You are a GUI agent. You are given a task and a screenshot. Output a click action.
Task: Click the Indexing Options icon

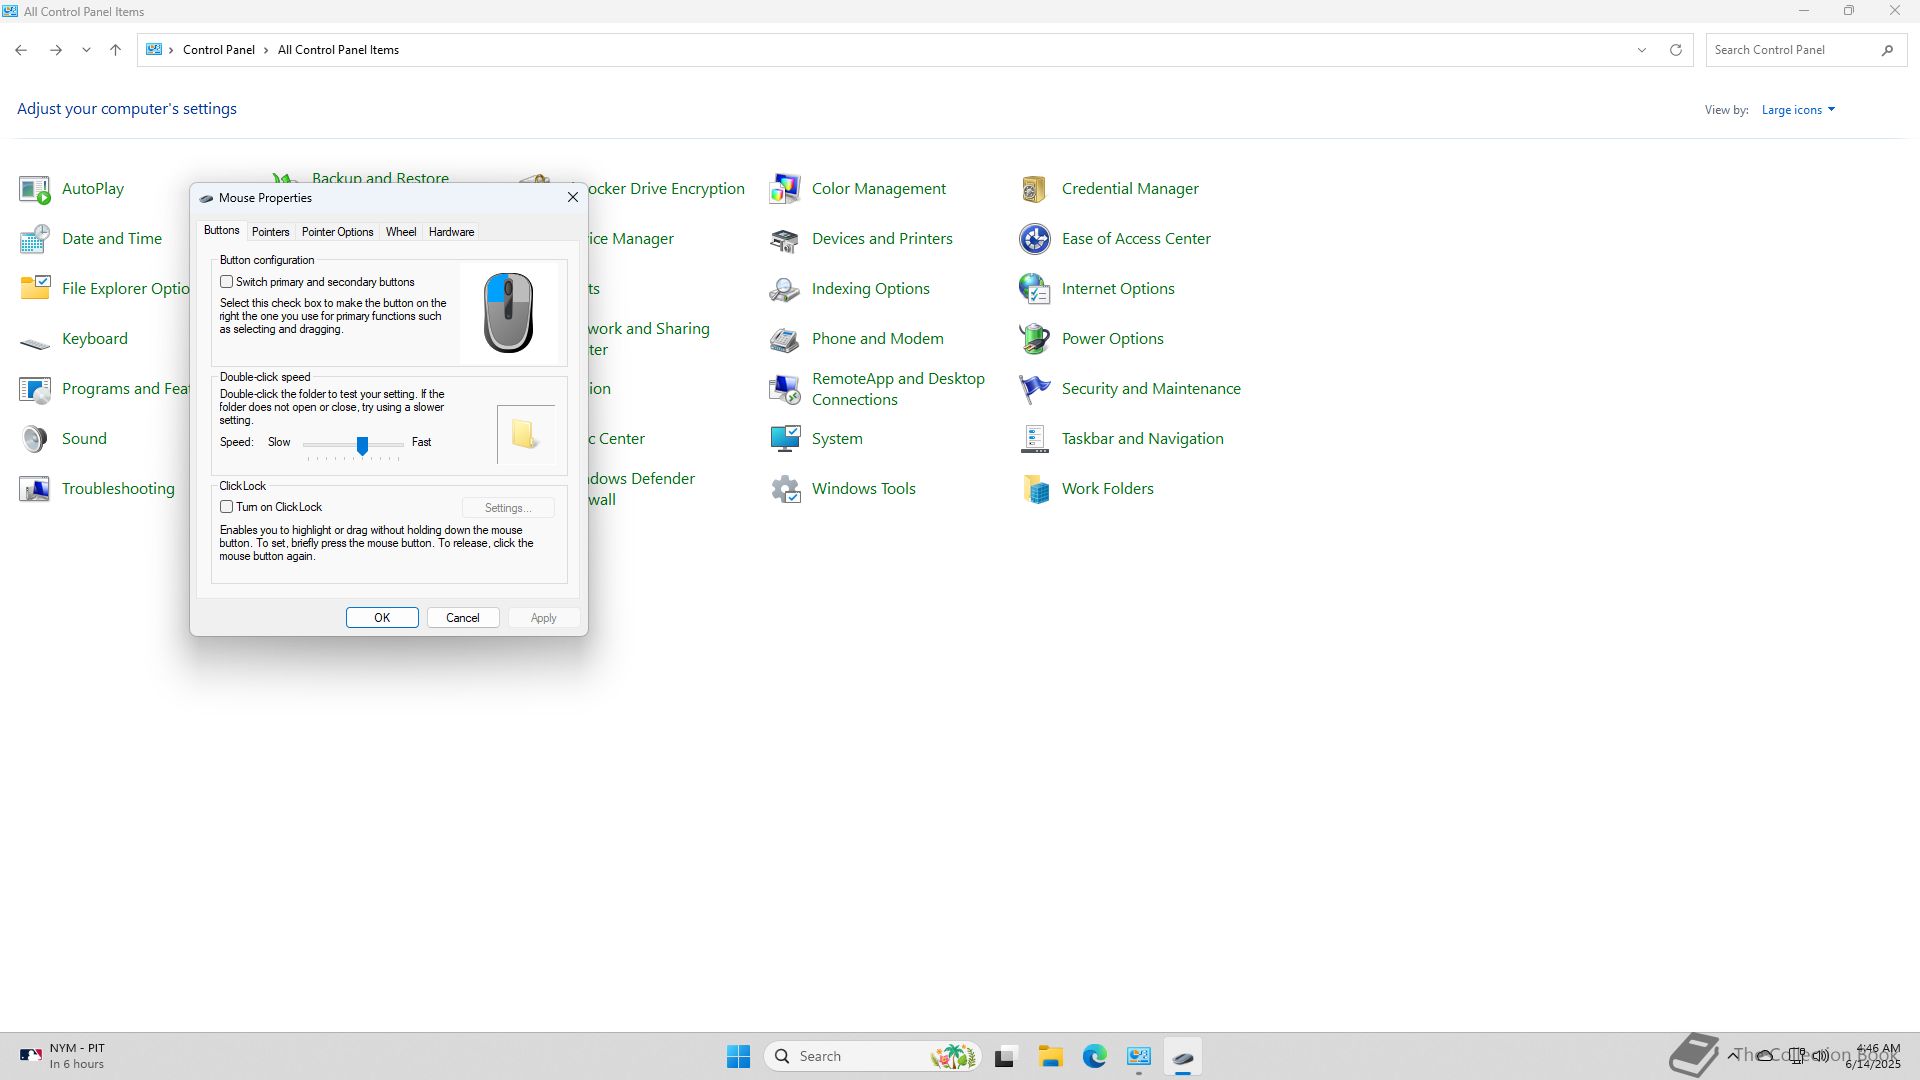point(785,289)
